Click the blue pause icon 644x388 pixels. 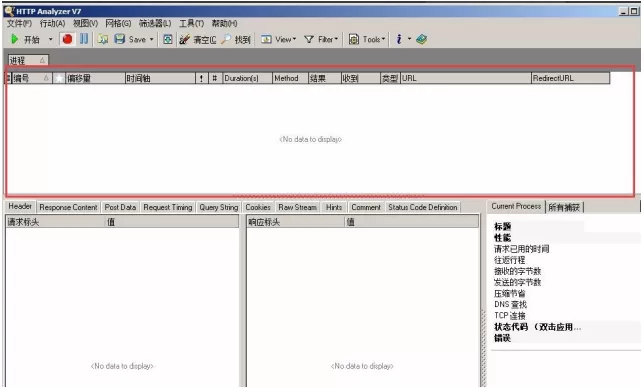click(84, 39)
